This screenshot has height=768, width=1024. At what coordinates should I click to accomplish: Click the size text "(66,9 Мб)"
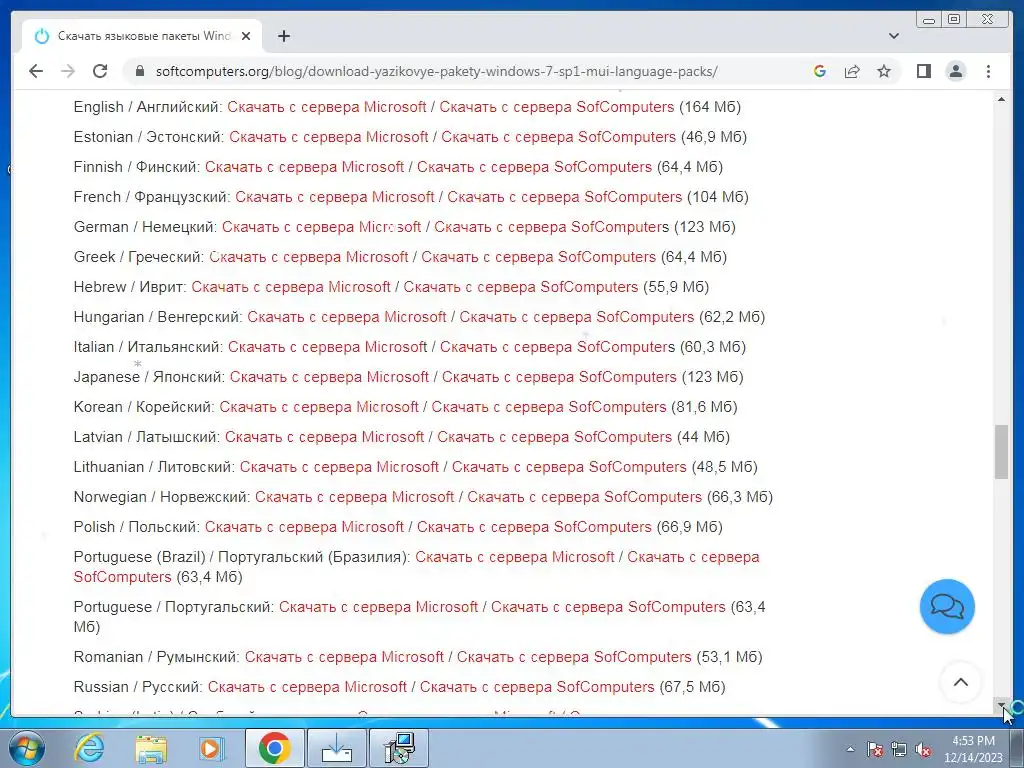(690, 528)
